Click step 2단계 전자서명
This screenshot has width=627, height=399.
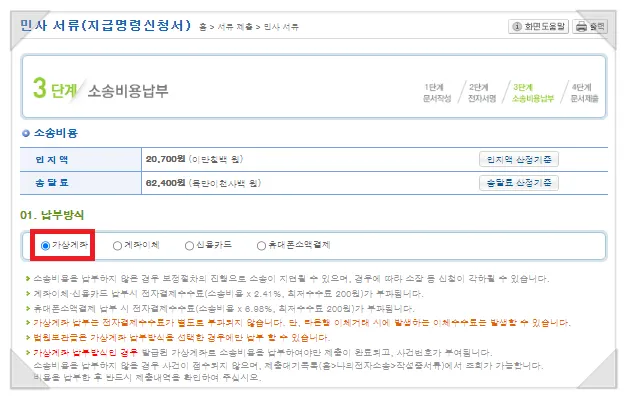[482, 93]
